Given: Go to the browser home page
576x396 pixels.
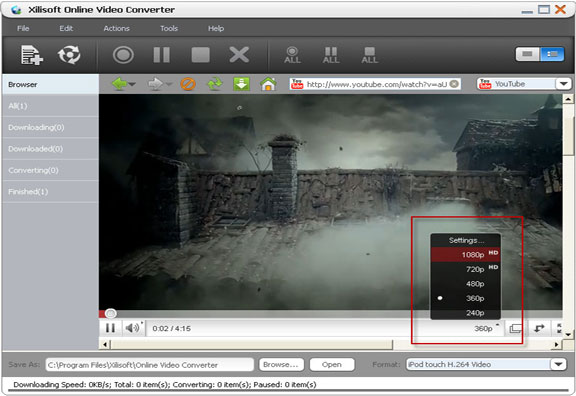Looking at the screenshot, I should [268, 84].
